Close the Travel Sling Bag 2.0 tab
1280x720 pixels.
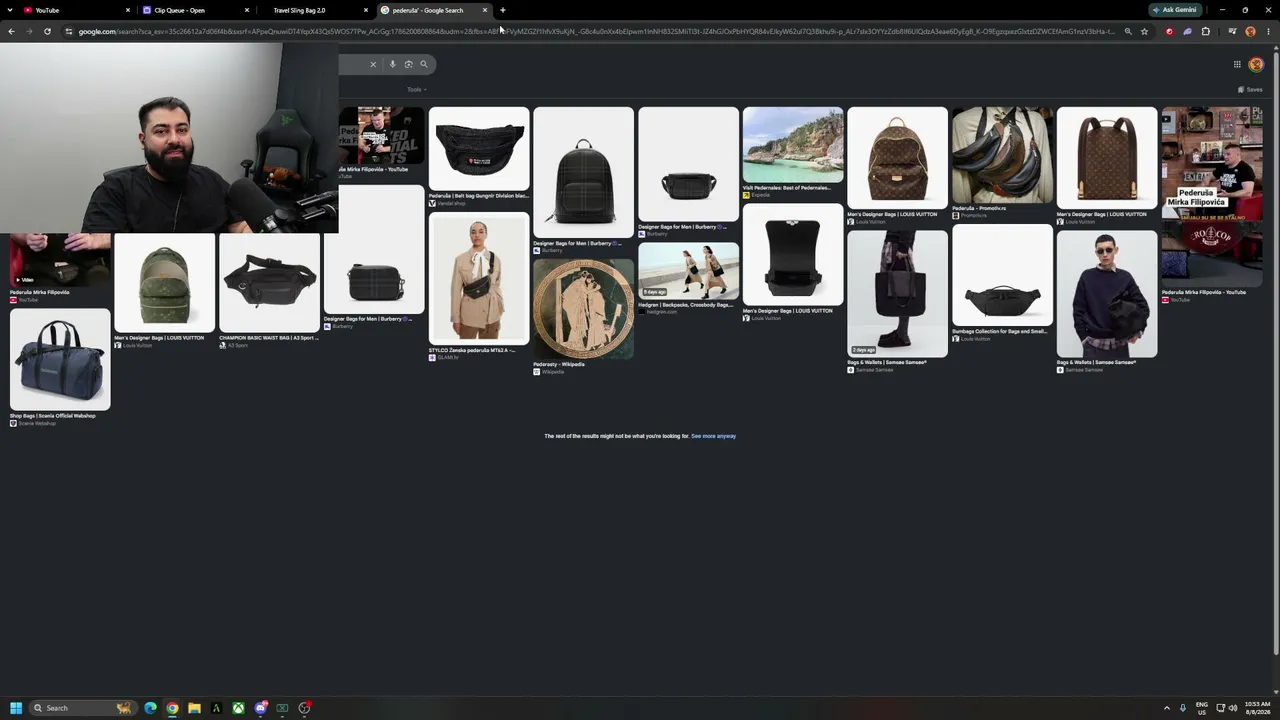pos(366,10)
